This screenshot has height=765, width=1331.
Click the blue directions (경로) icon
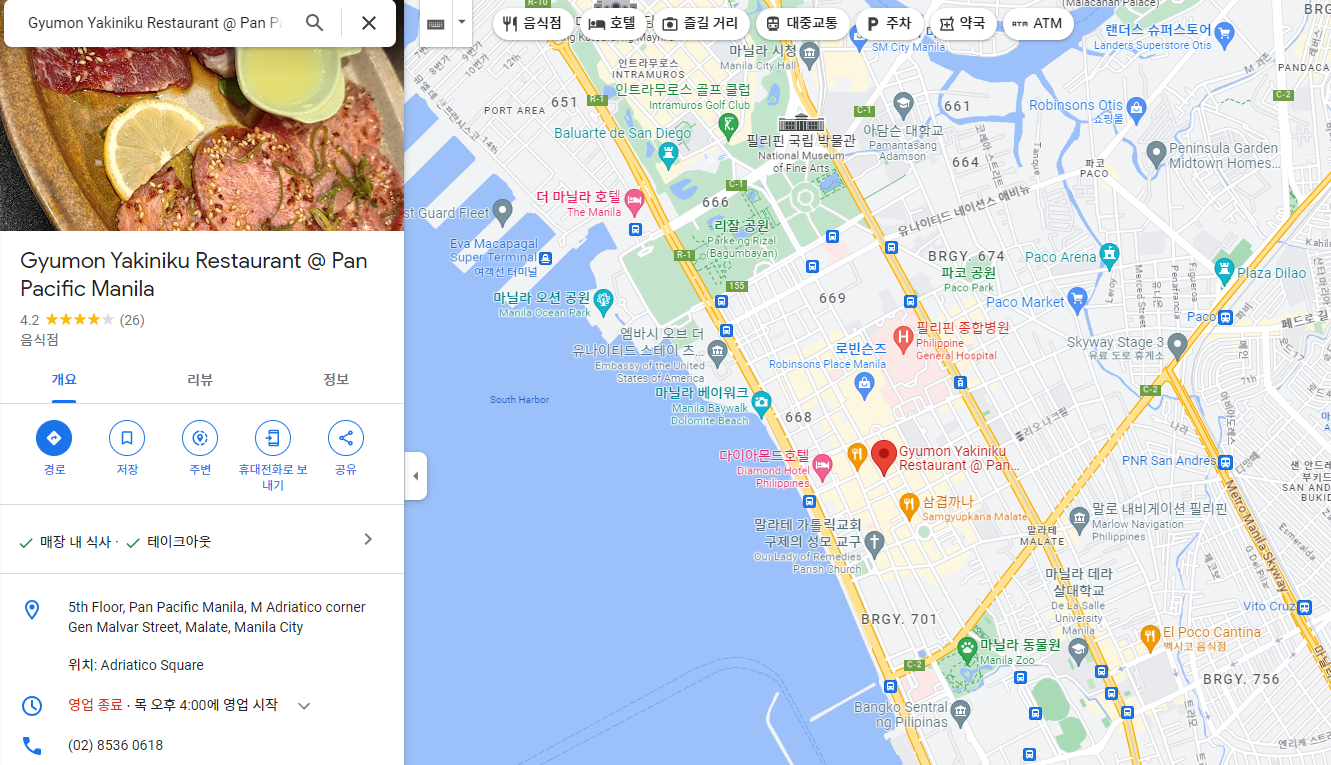[x=54, y=438]
